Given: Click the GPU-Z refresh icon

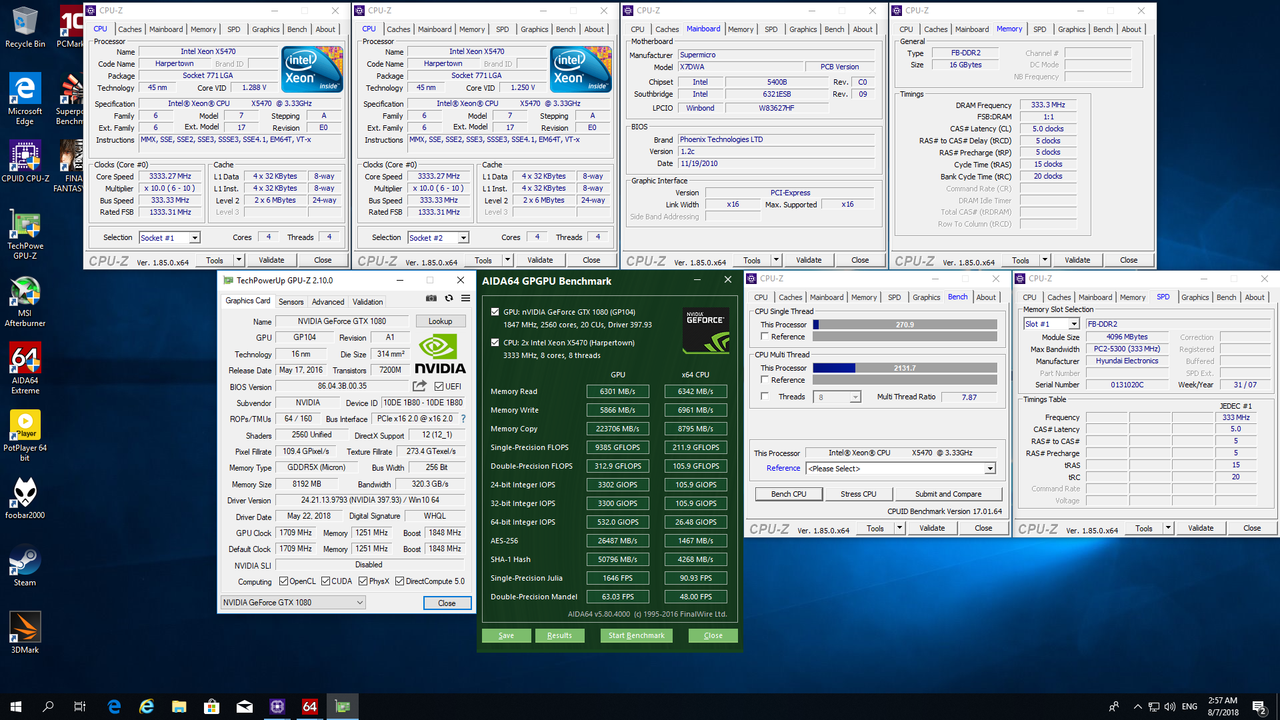Looking at the screenshot, I should [447, 298].
